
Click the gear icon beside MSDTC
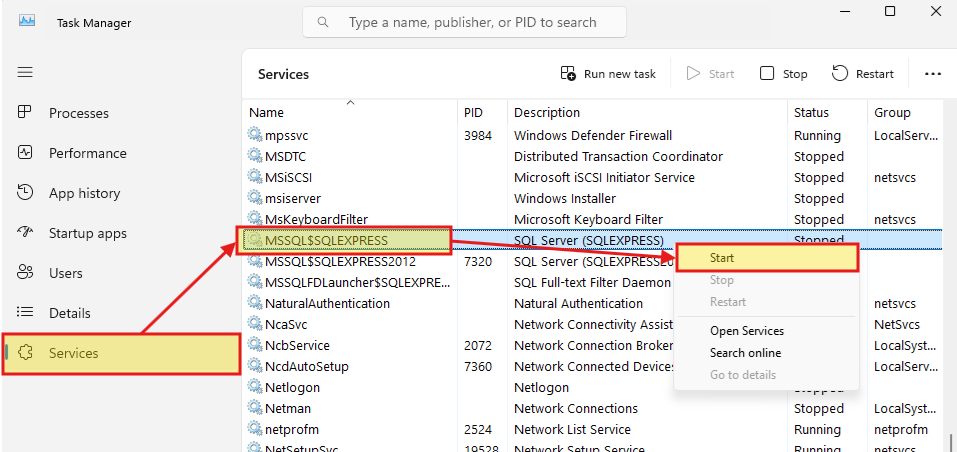coord(254,156)
